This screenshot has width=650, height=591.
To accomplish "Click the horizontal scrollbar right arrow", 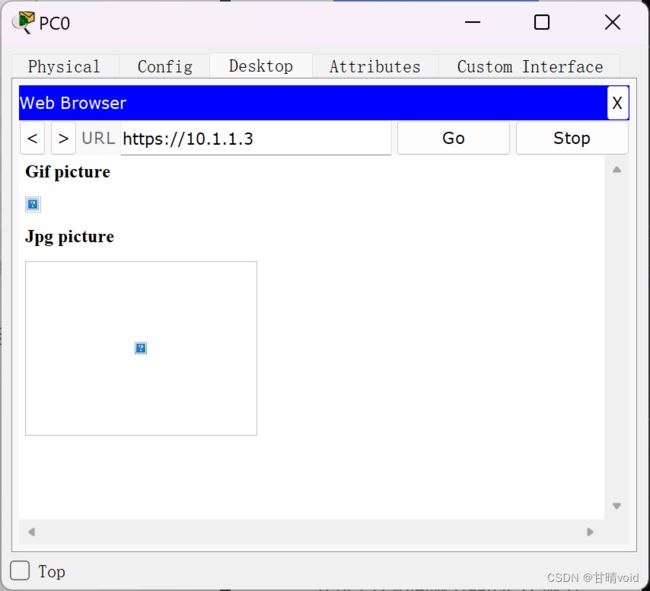I will click(x=590, y=532).
